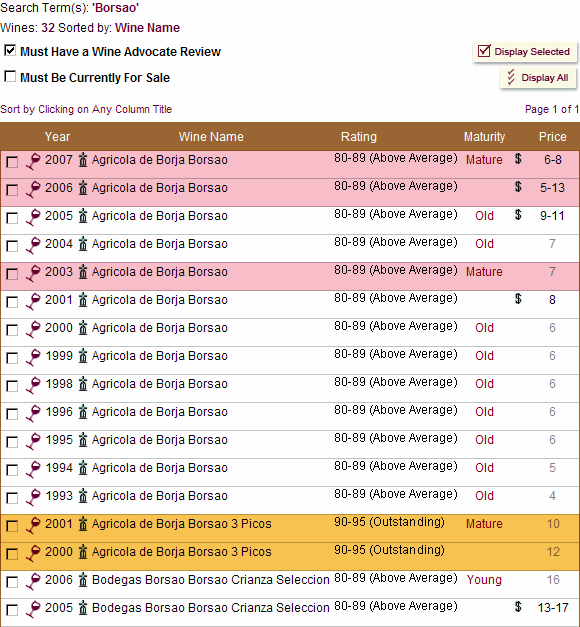The image size is (580, 627).
Task: Click dollar sign icon in 2005 Agricola Borsao row
Action: click(x=518, y=215)
